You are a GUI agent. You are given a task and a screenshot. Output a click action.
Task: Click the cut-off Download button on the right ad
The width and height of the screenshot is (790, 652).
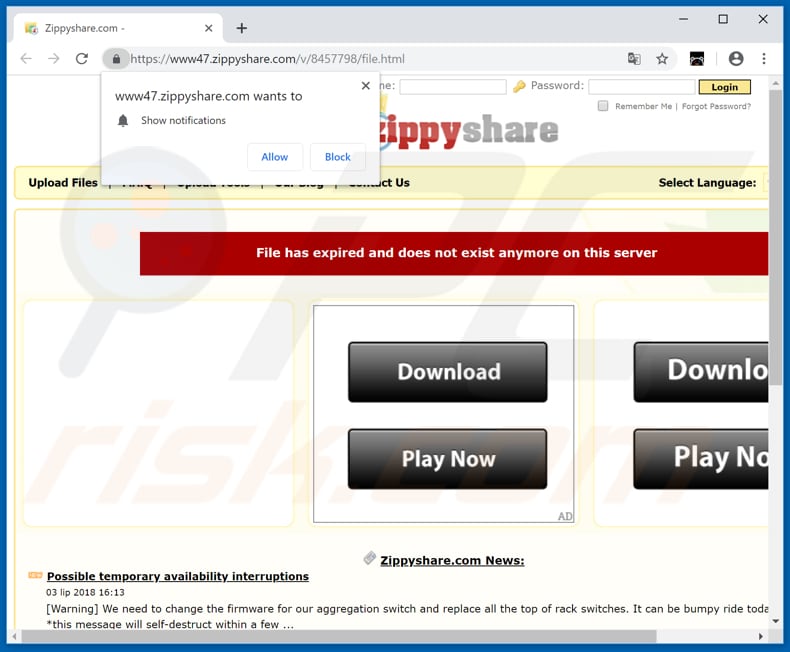click(x=701, y=372)
